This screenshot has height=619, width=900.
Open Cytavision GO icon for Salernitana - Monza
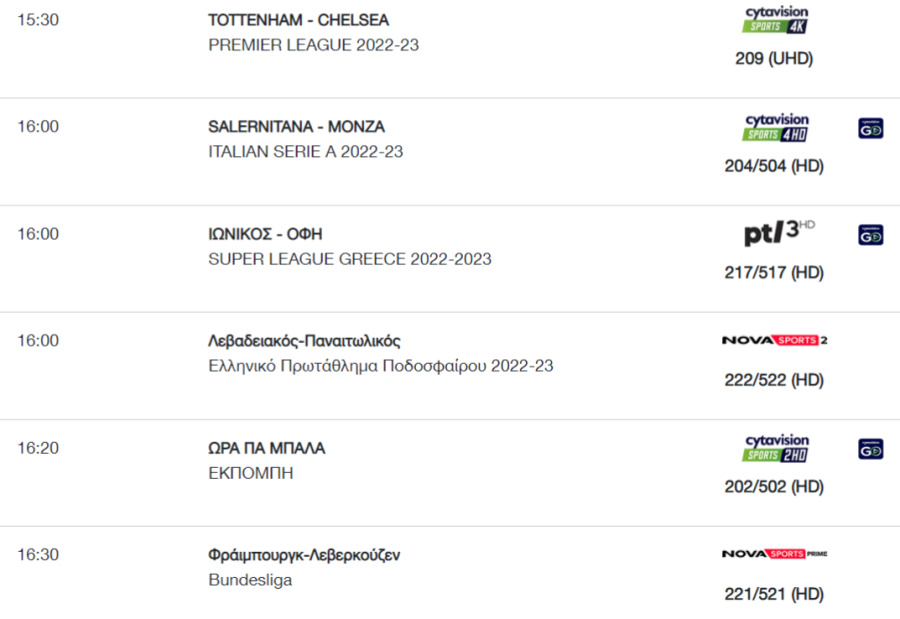coord(871,128)
